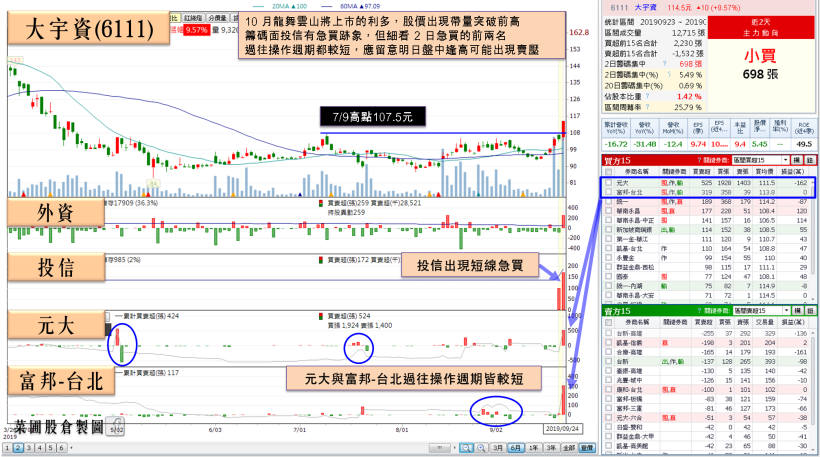Click last button in 買方15 header
Viewport: 820px width, 457px height.
810,160
